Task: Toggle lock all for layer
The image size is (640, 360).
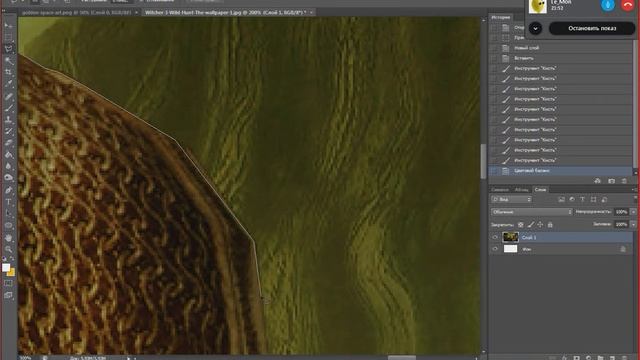Action: point(550,224)
